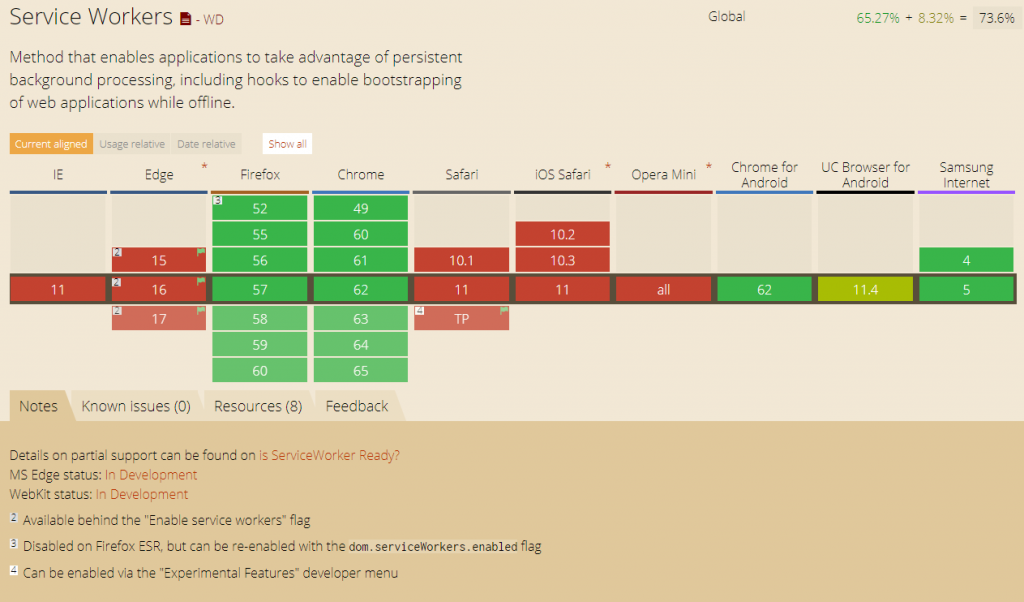Click the Safari column header
Screen dimensions: 1024x602
[462, 174]
